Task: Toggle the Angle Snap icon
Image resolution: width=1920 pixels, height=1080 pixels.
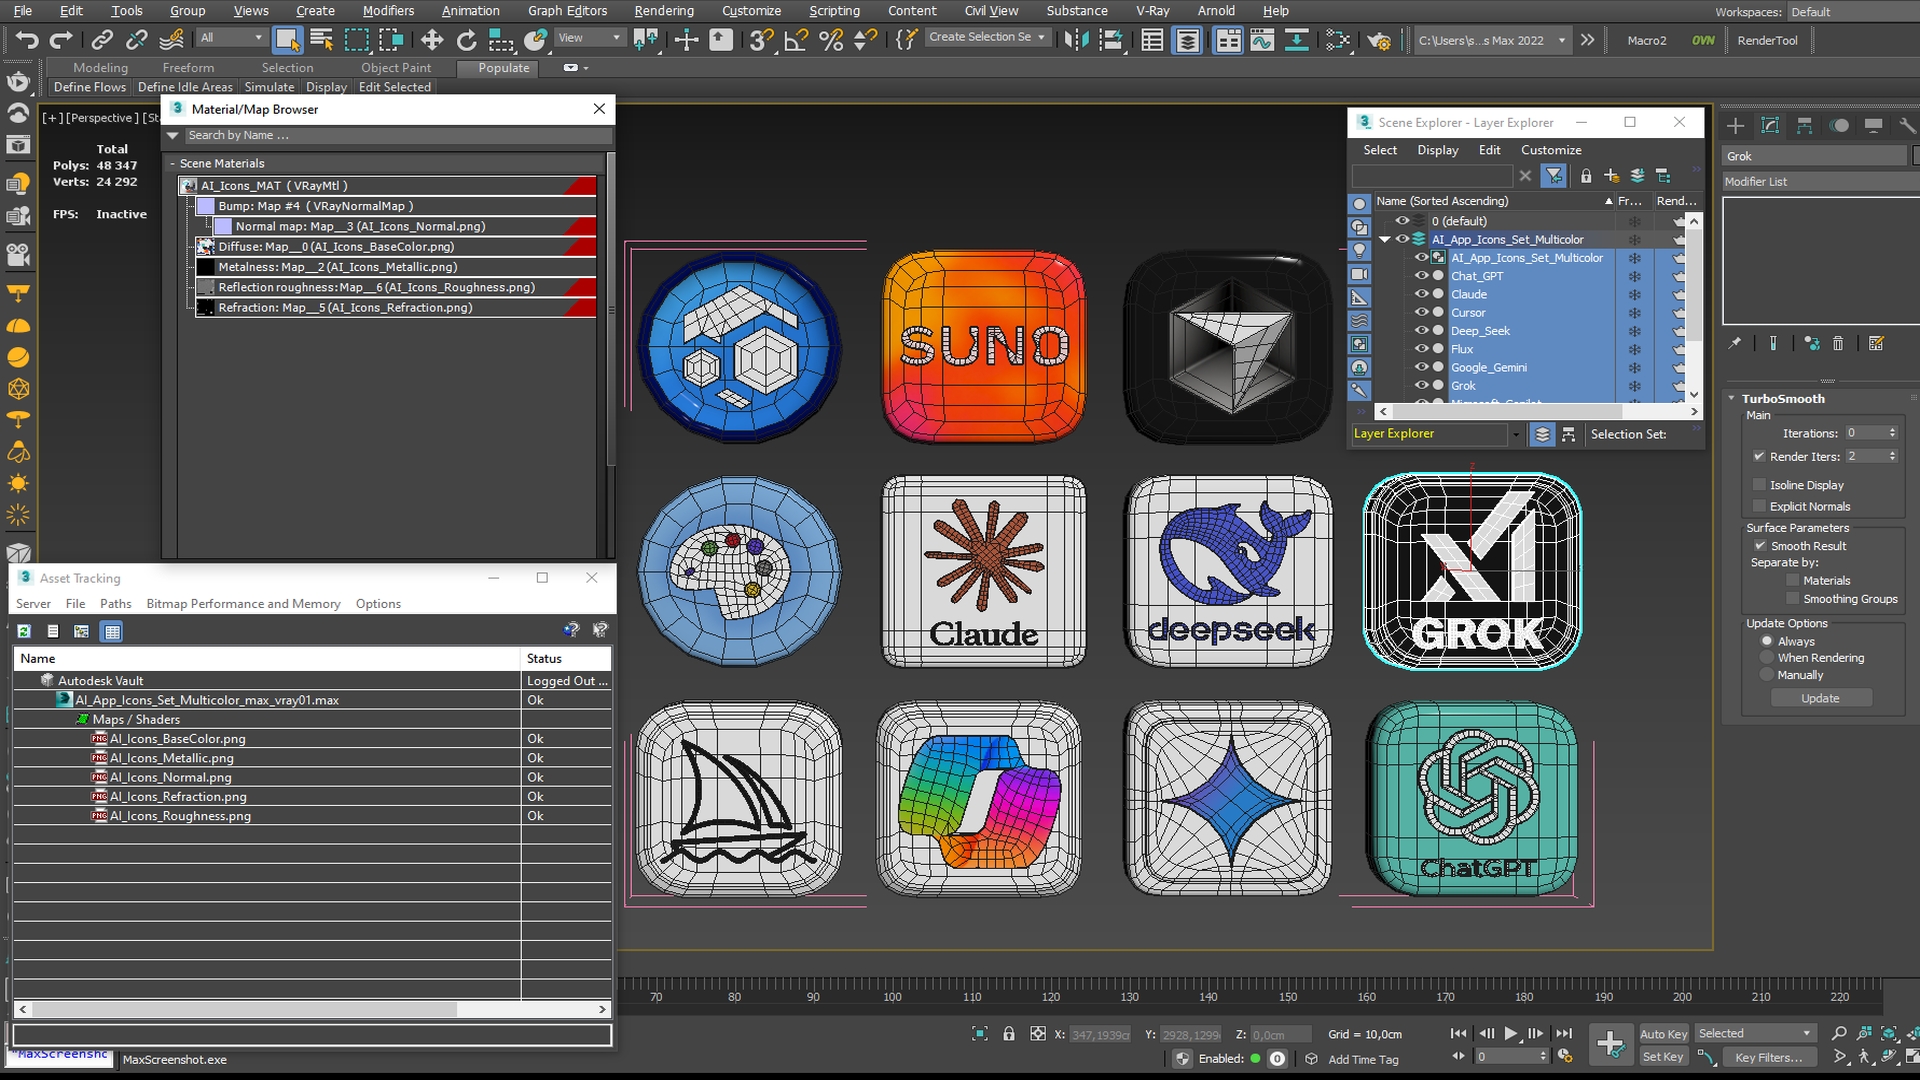Action: click(x=796, y=40)
